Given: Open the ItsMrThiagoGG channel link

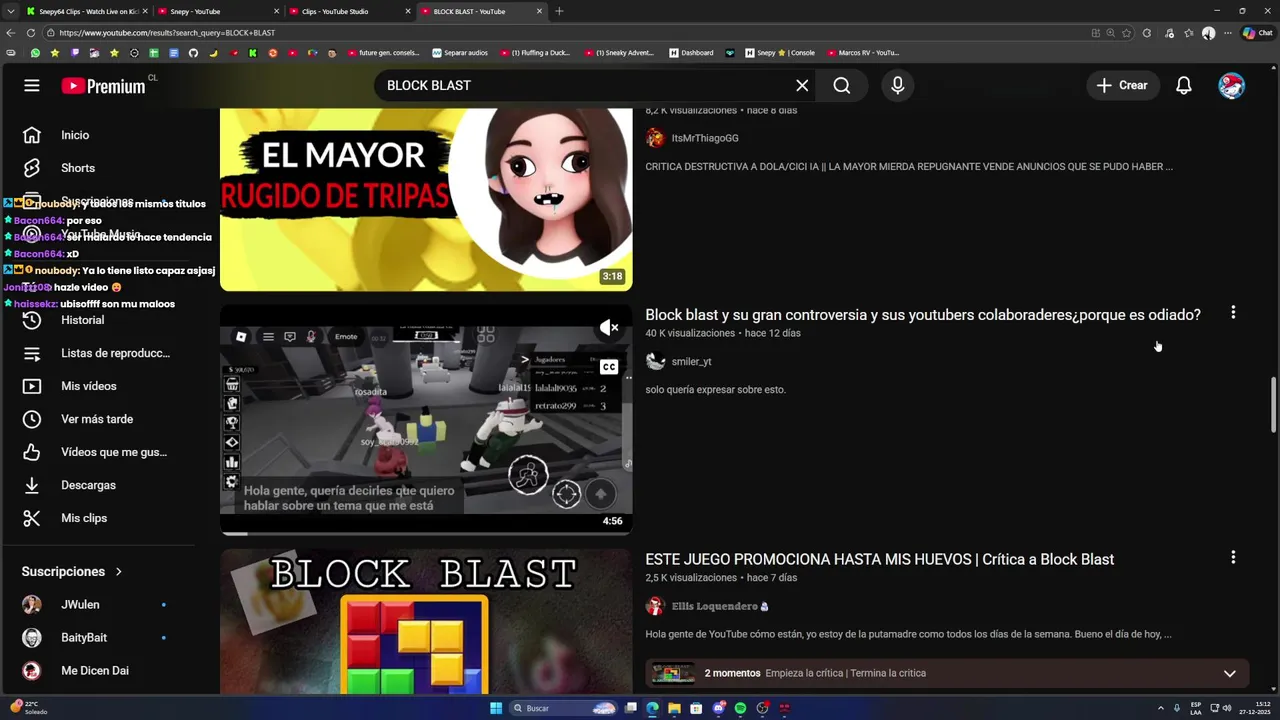Looking at the screenshot, I should point(705,138).
